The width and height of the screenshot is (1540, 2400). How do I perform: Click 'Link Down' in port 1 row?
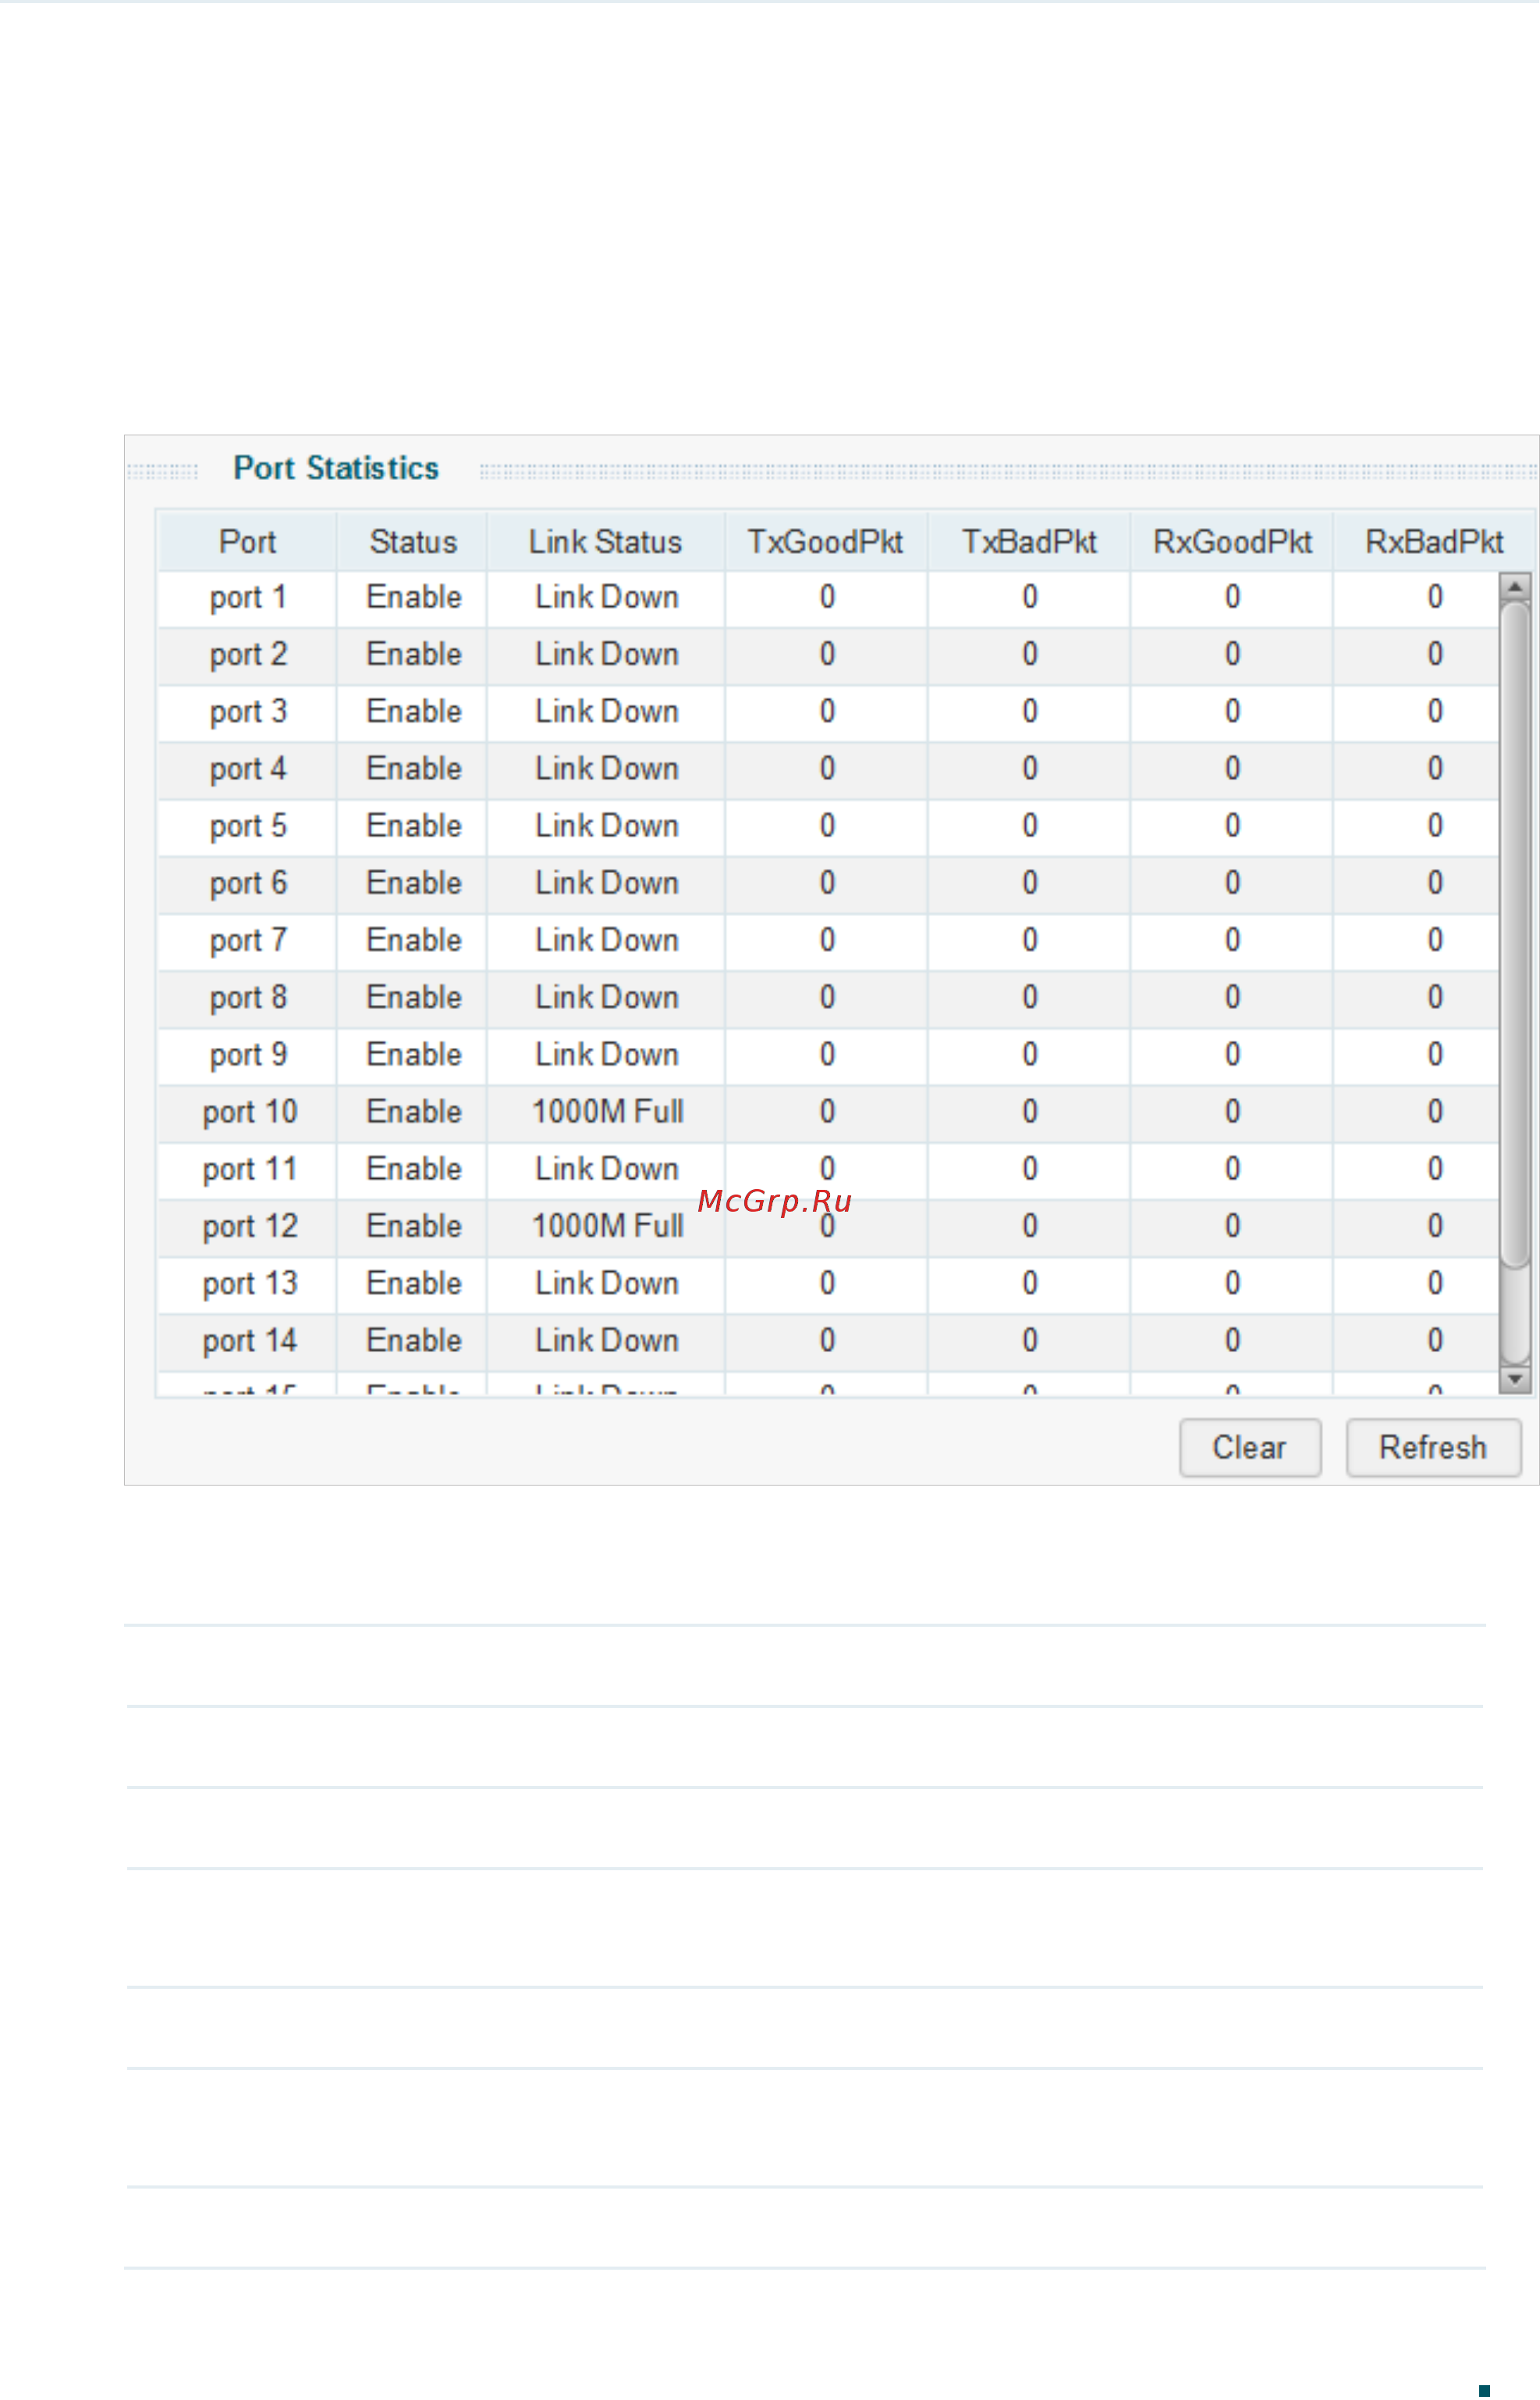pos(607,597)
